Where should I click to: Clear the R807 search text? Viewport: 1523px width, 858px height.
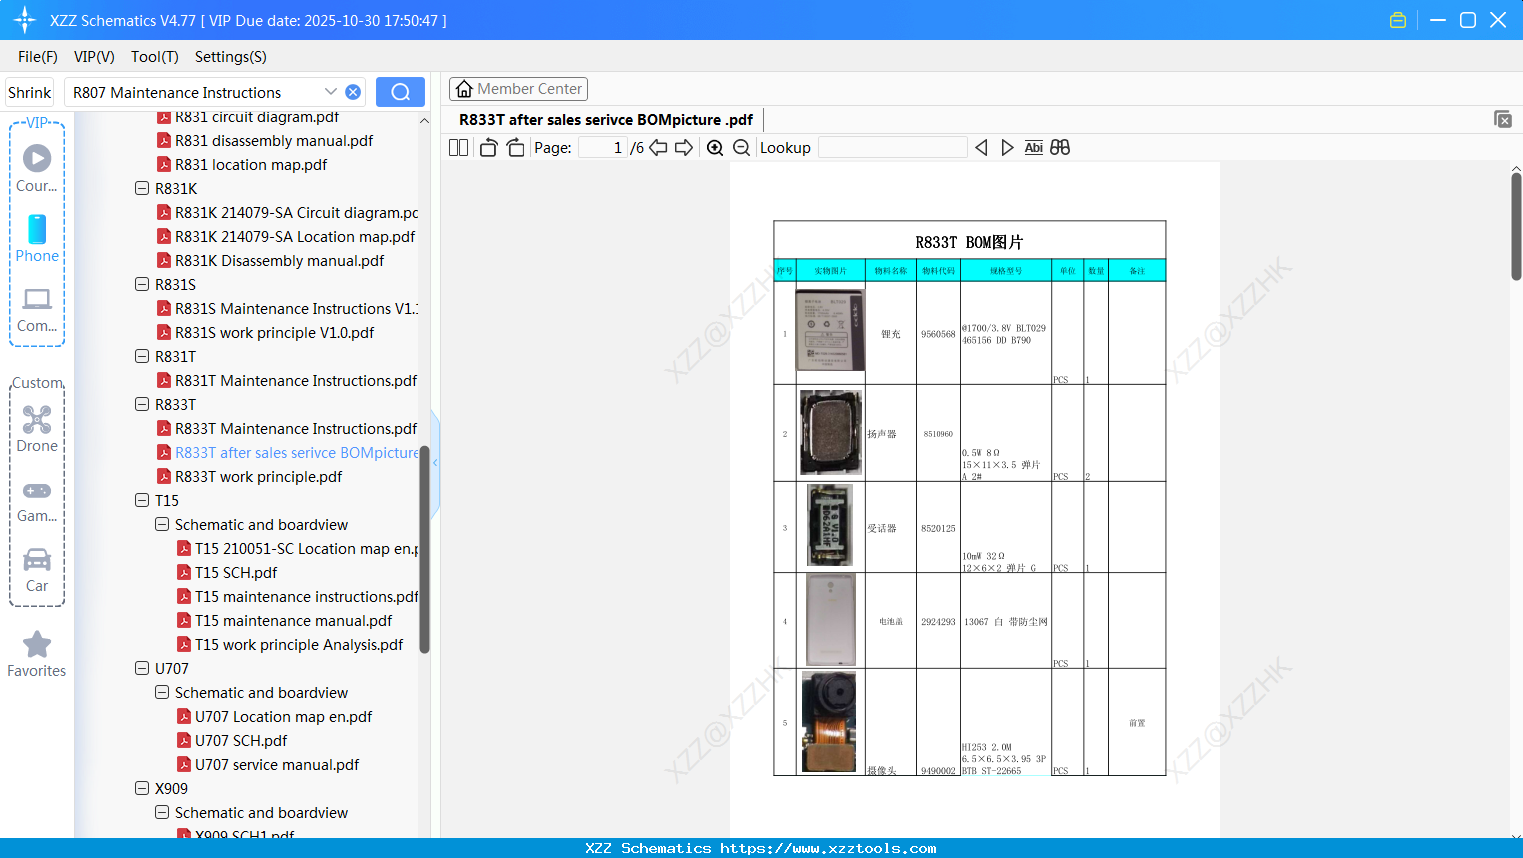click(353, 92)
